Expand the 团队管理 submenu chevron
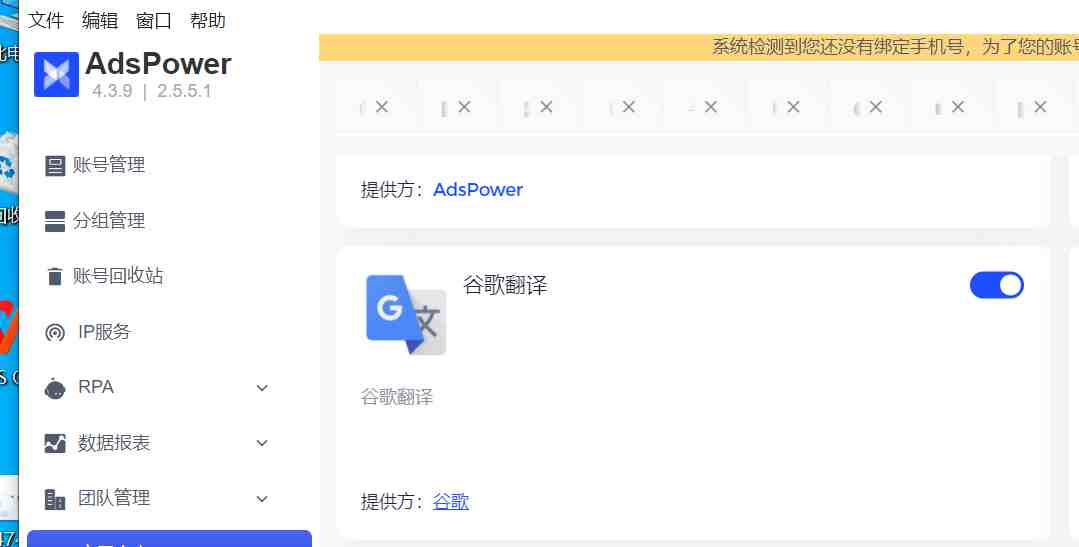Viewport: 1079px width, 547px height. click(262, 499)
